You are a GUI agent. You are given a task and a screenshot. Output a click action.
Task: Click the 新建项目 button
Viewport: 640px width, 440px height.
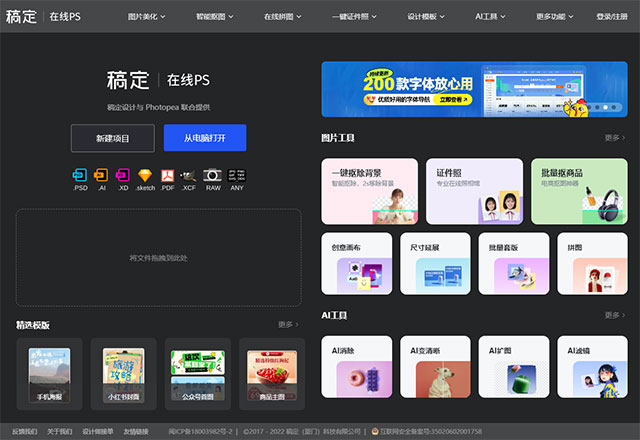112,138
